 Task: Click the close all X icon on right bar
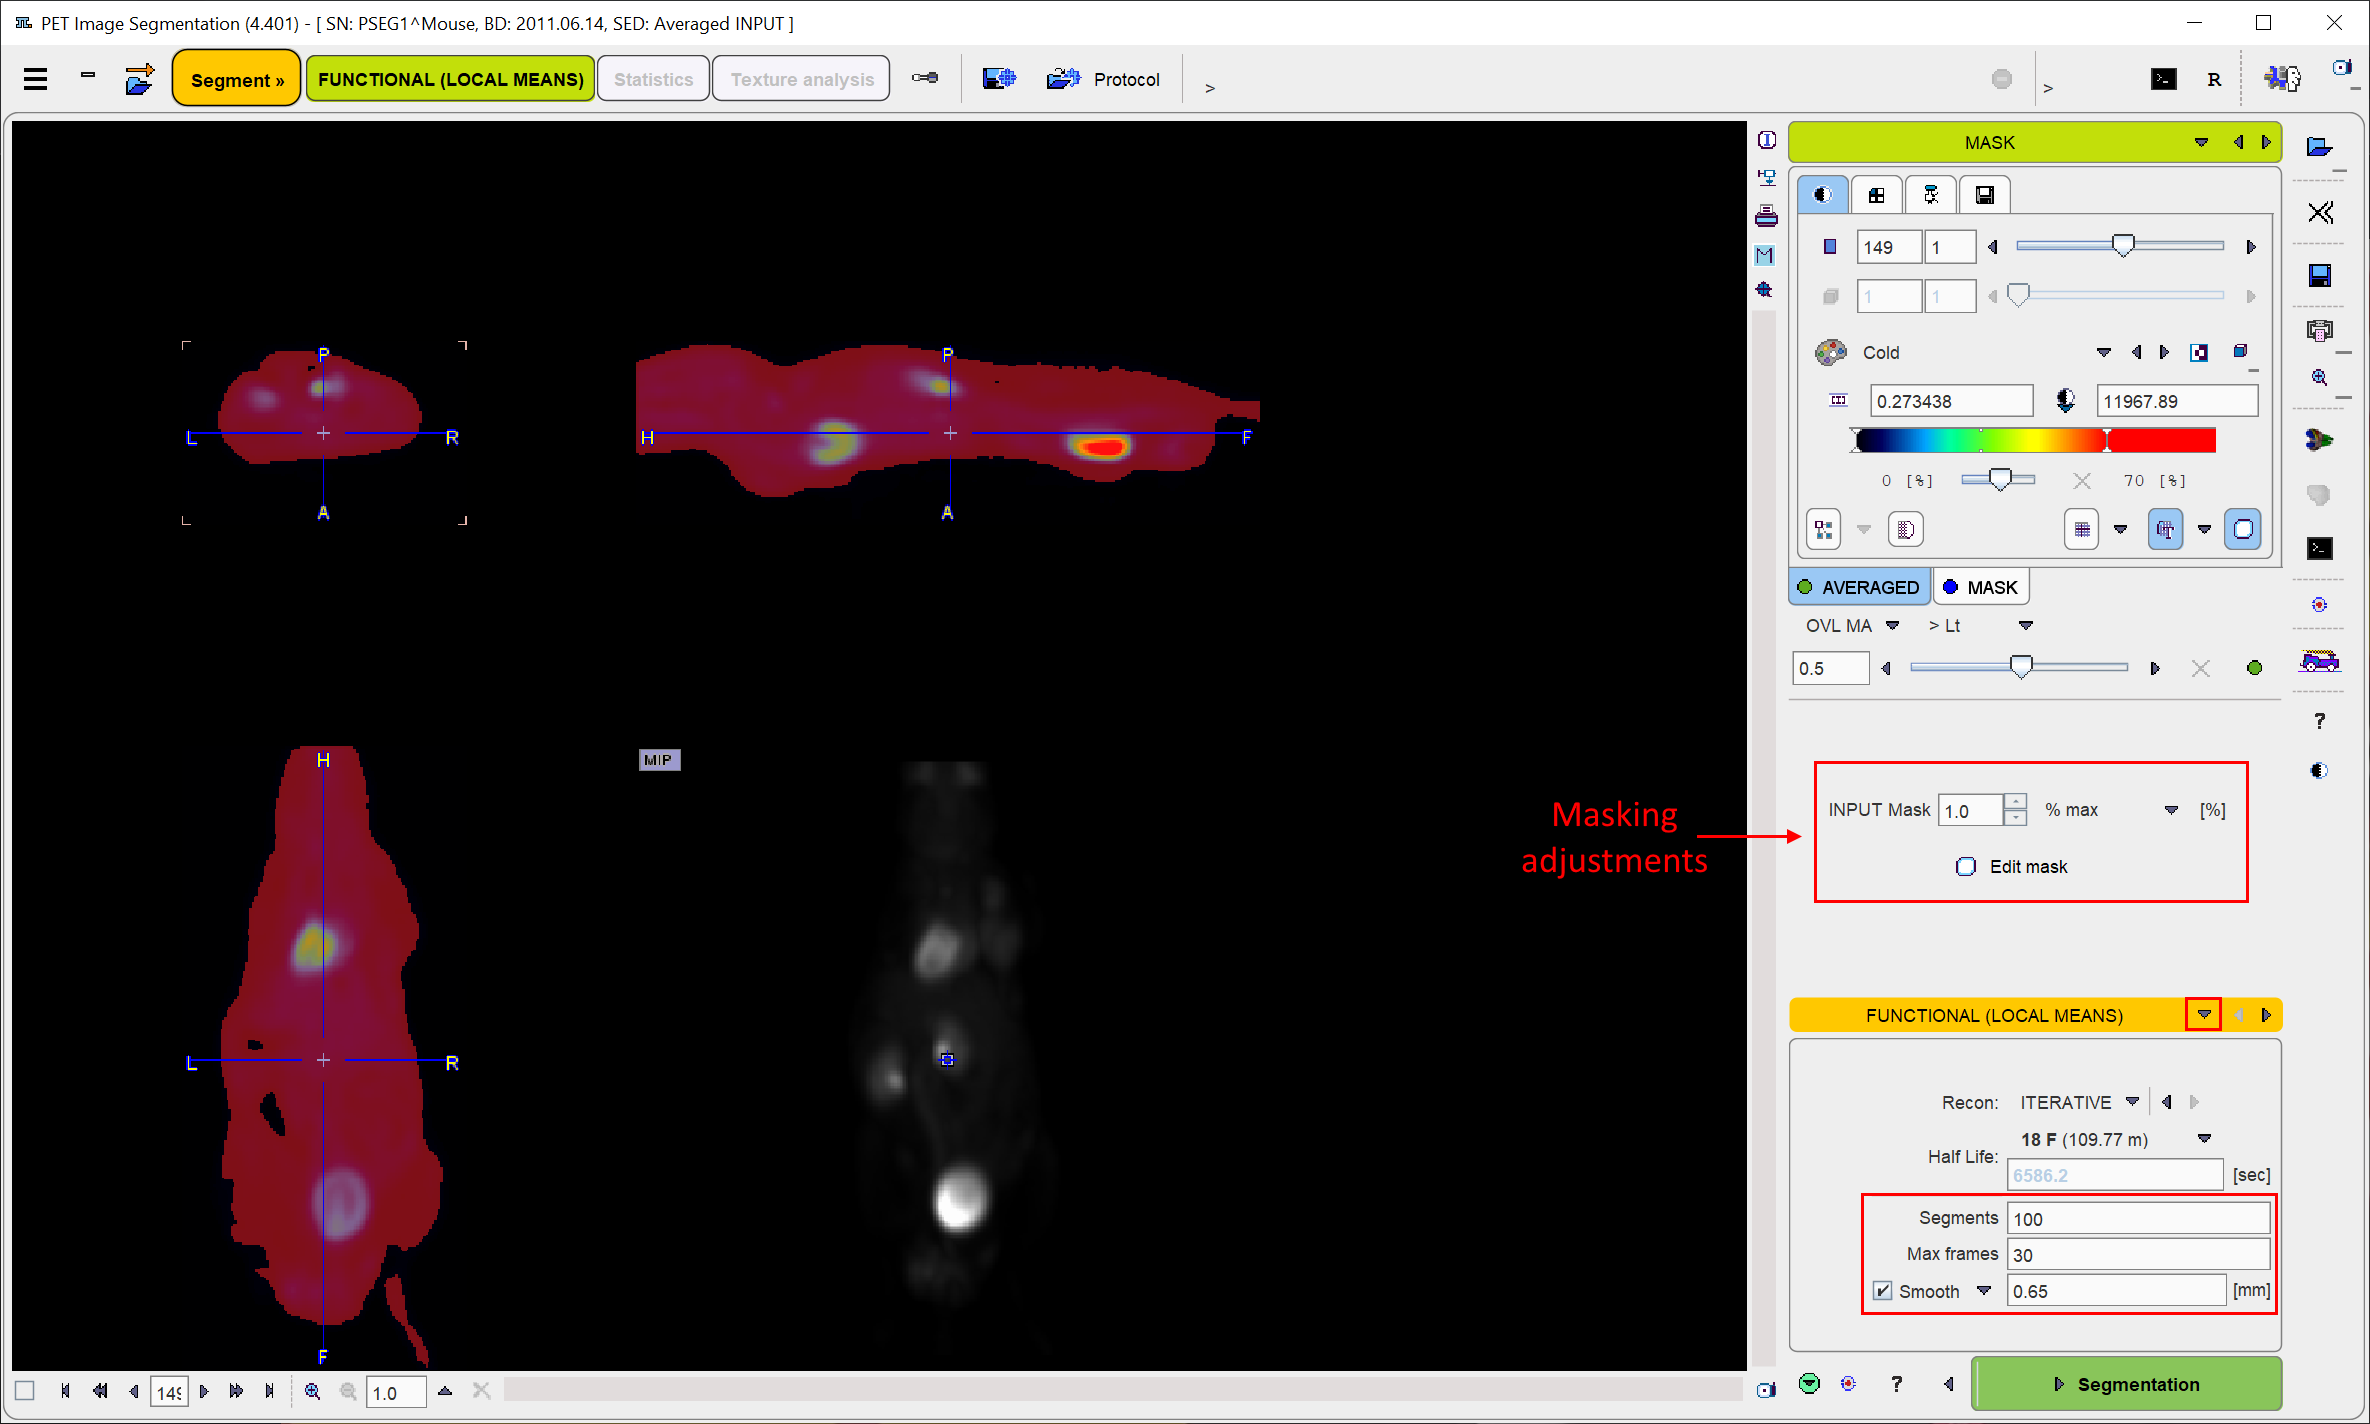[x=2320, y=212]
